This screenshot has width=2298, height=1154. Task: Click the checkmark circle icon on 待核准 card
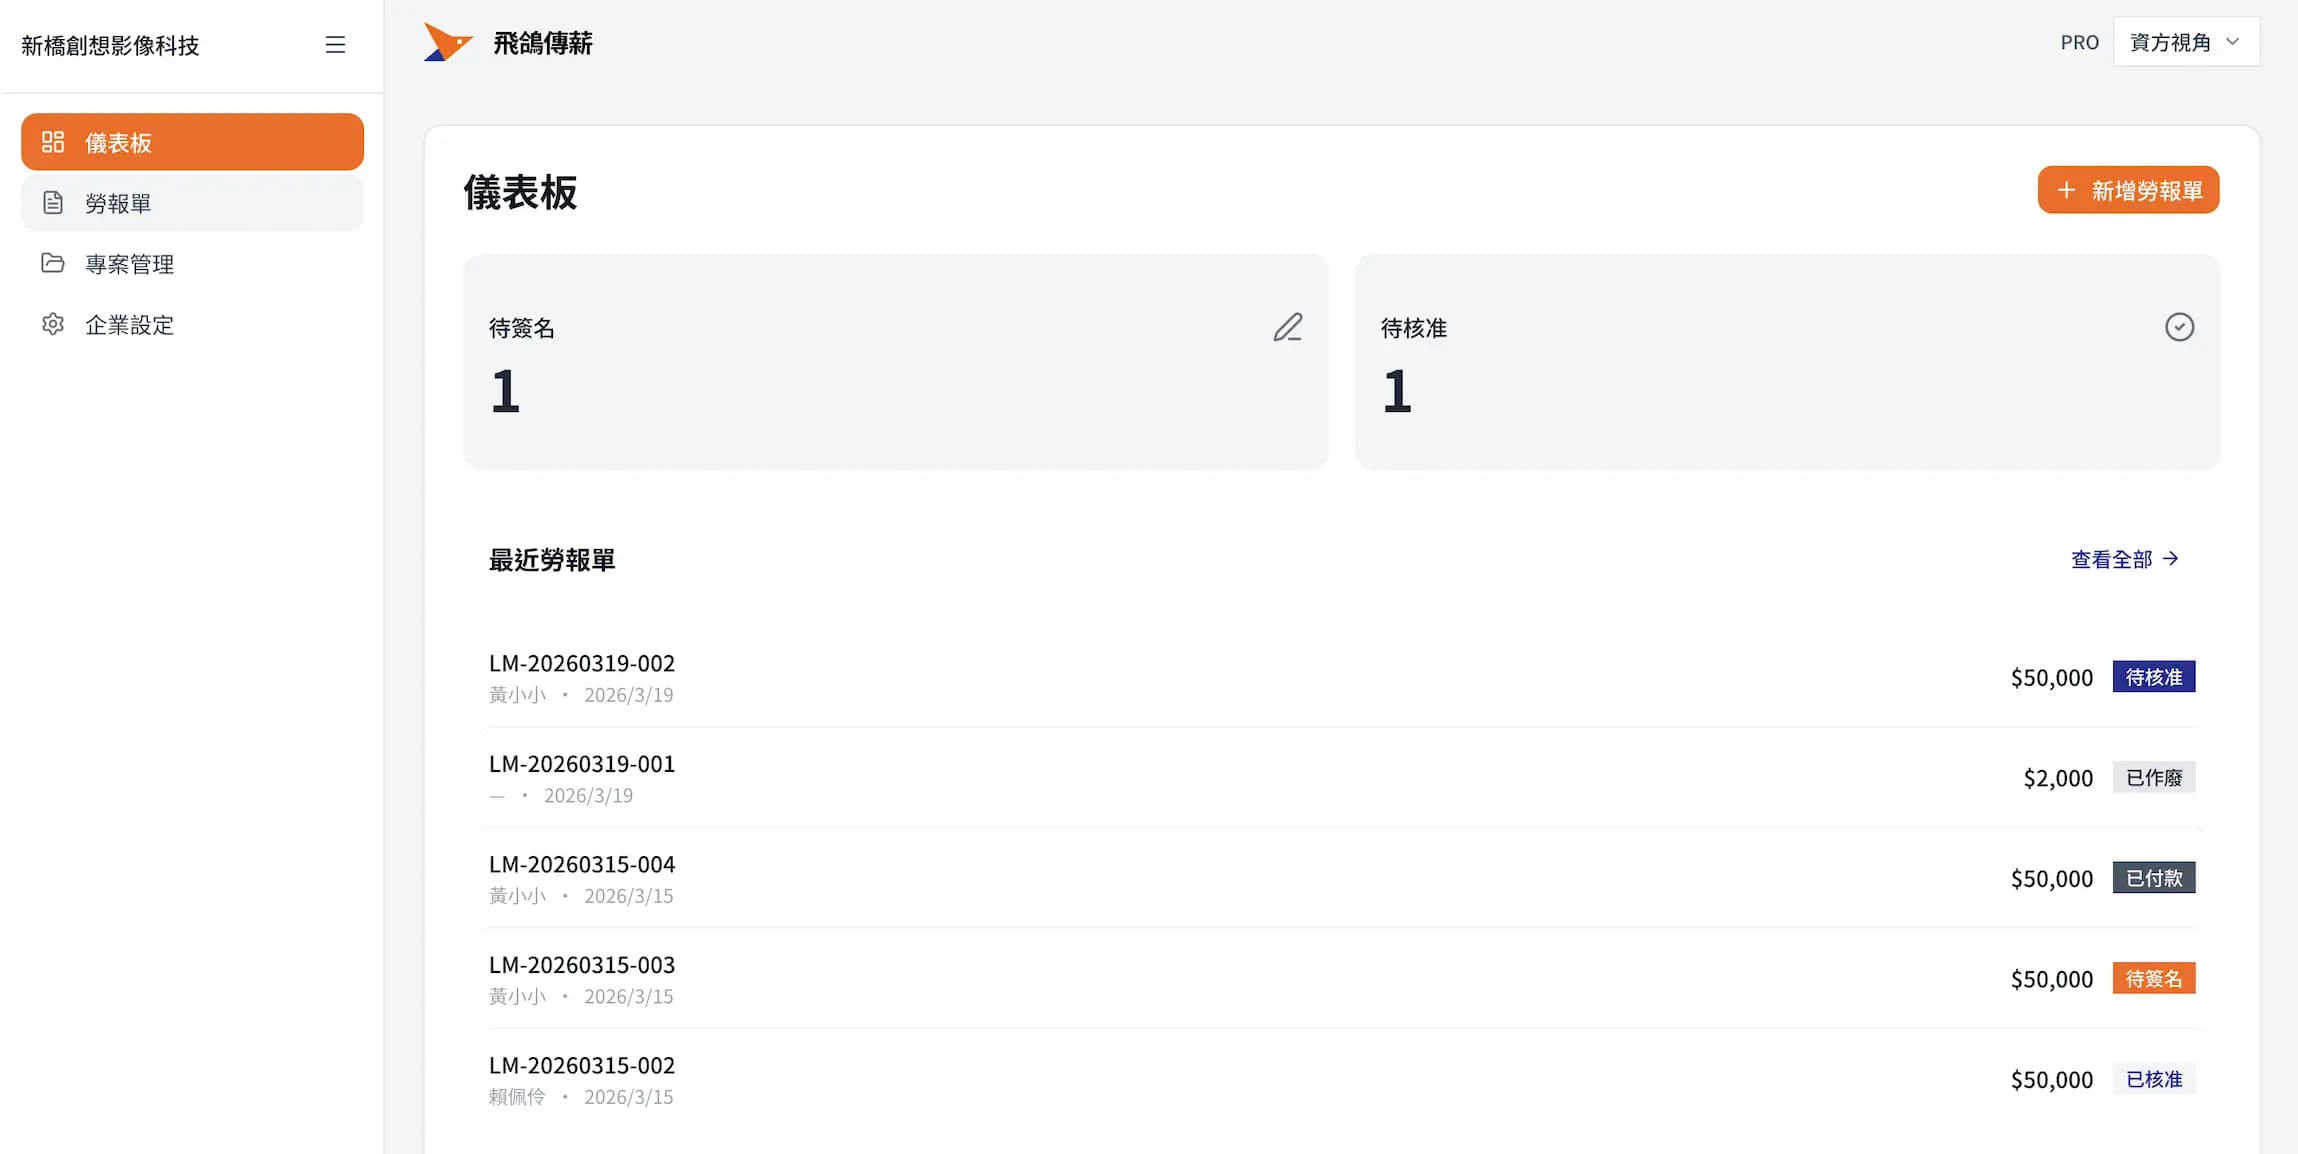(2179, 327)
